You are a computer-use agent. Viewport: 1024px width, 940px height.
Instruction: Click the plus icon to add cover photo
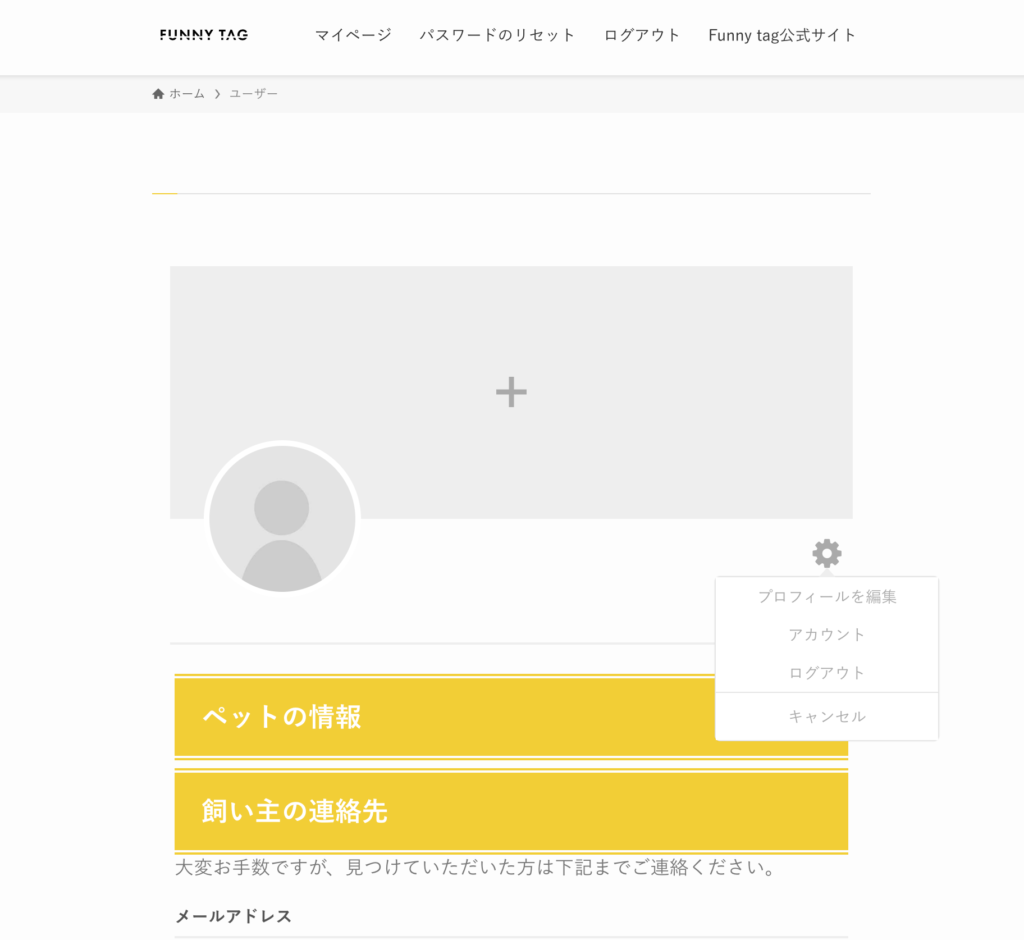[511, 392]
